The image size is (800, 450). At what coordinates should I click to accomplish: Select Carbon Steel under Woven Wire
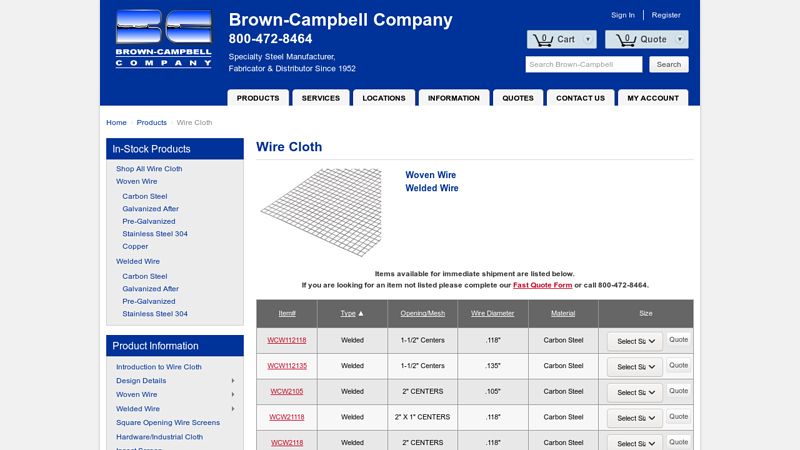144,196
